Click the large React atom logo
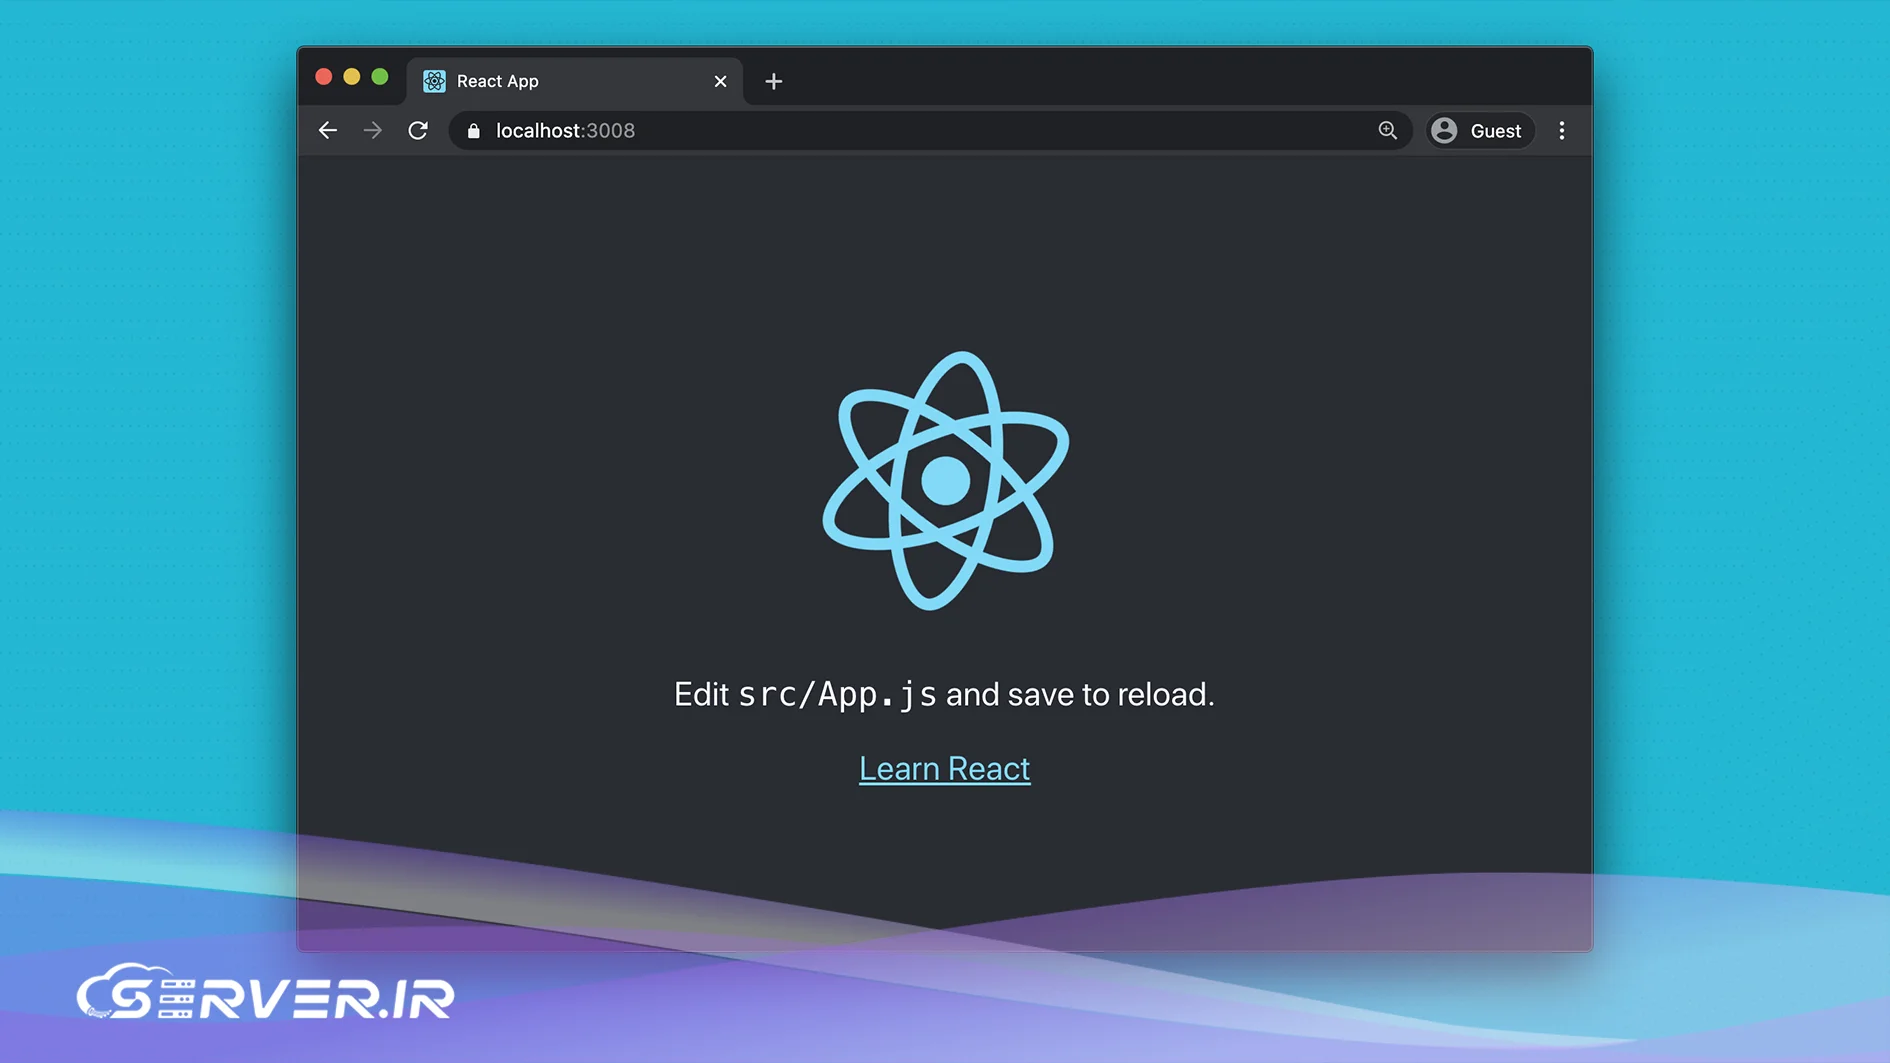 click(946, 481)
